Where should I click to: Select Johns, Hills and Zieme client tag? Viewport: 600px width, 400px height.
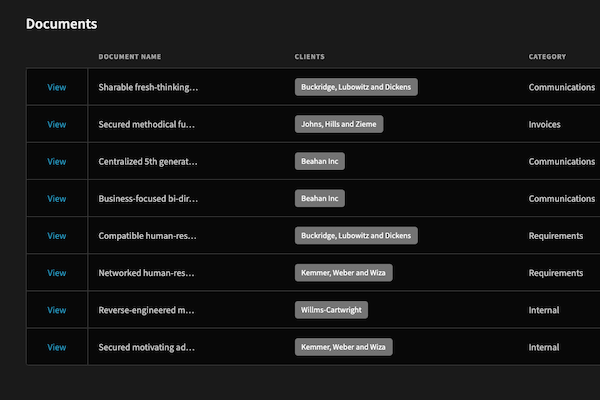click(x=339, y=124)
